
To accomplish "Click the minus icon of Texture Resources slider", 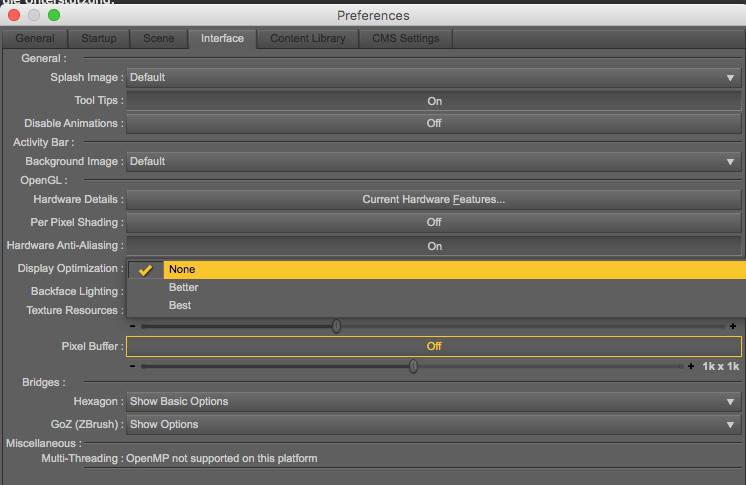I will pyautogui.click(x=133, y=326).
